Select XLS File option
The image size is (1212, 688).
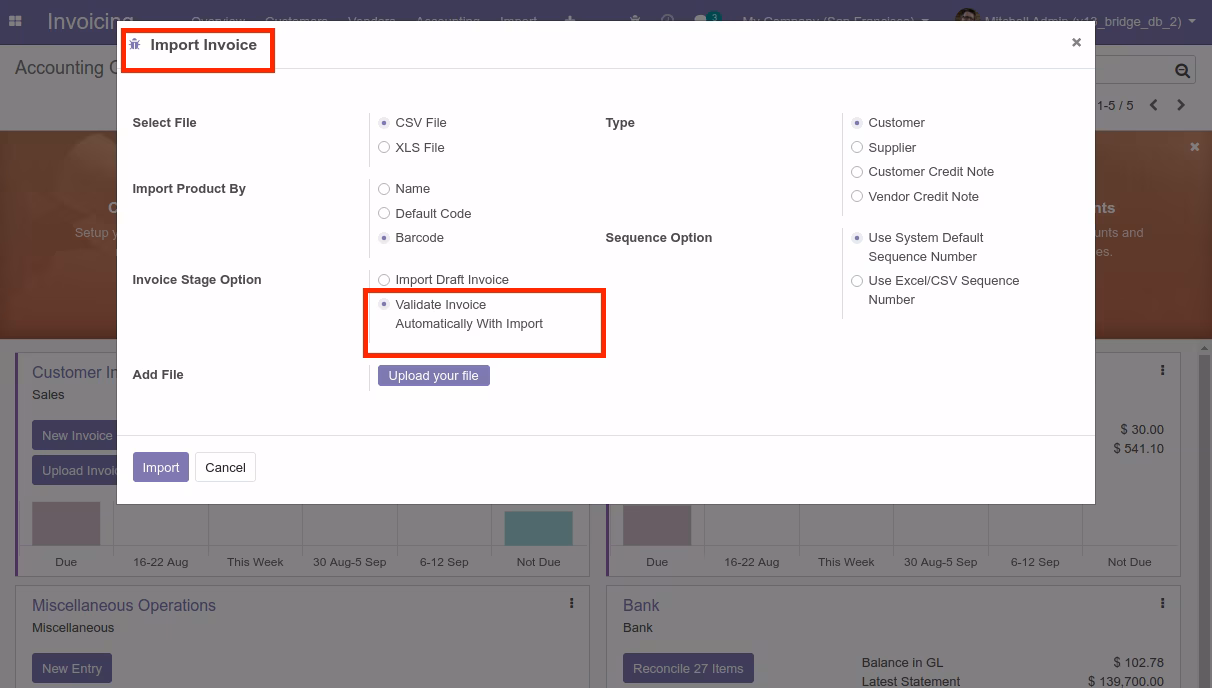[384, 148]
